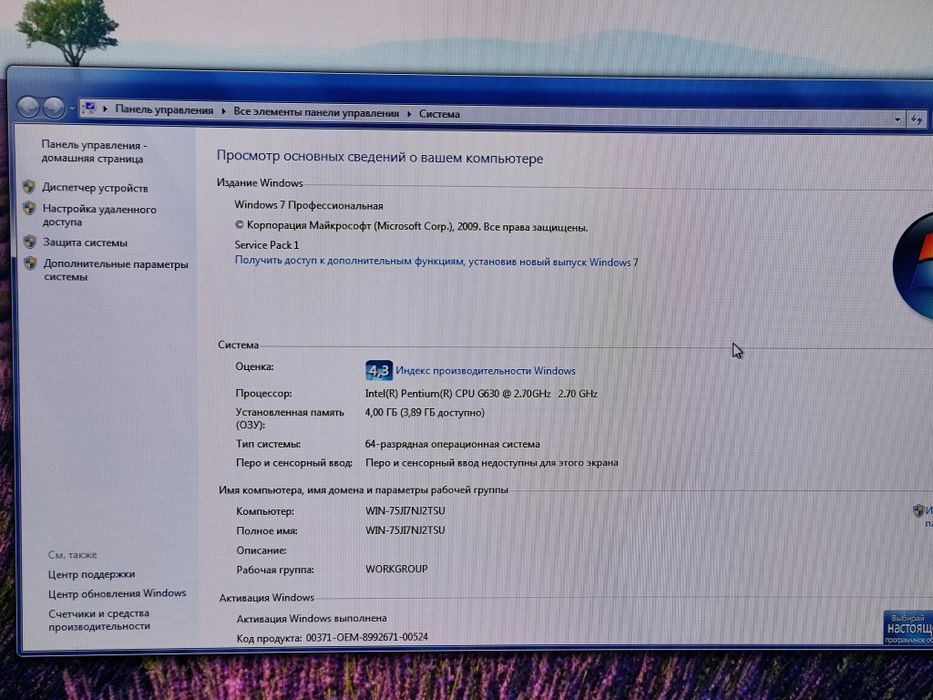933x700 pixels.
Task: Click shield icon beside 'Настройка удаленного доступа'
Action: (29, 208)
